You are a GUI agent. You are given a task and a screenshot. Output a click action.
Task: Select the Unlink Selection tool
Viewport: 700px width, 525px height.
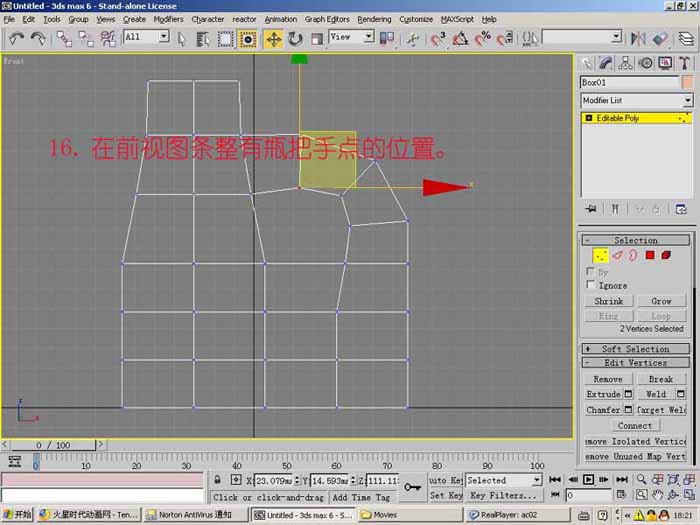(86, 39)
